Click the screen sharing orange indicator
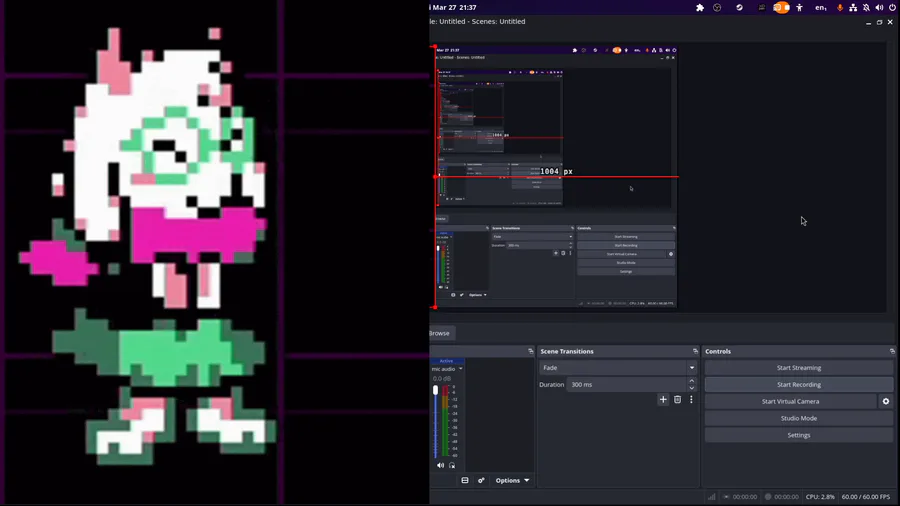Screen dimensions: 900x506 click(781, 7)
